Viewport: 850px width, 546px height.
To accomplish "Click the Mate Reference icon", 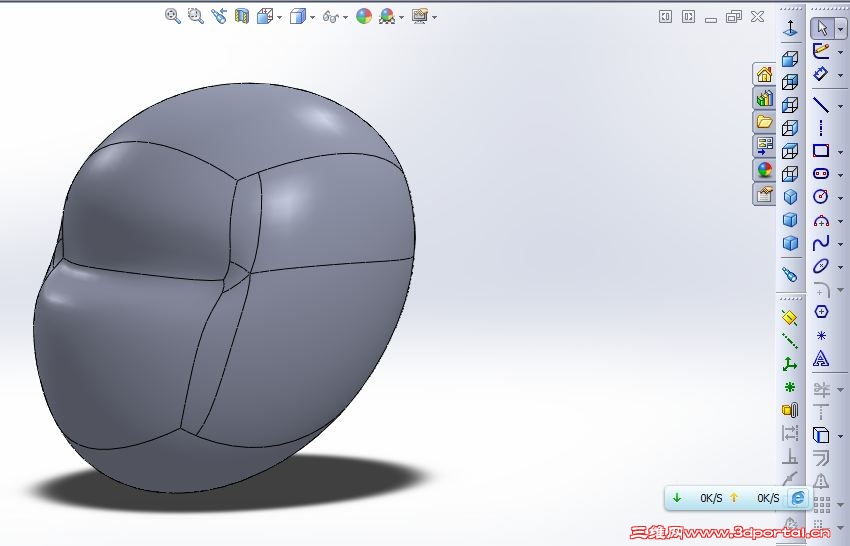I will 790,410.
